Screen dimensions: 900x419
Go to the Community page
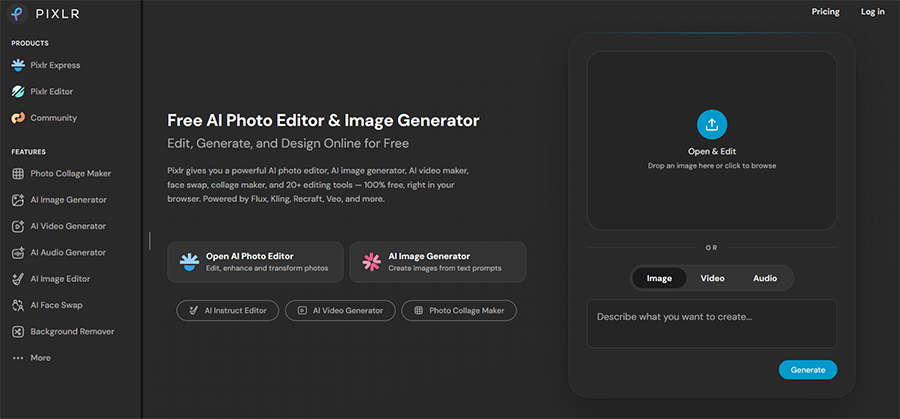coord(53,118)
